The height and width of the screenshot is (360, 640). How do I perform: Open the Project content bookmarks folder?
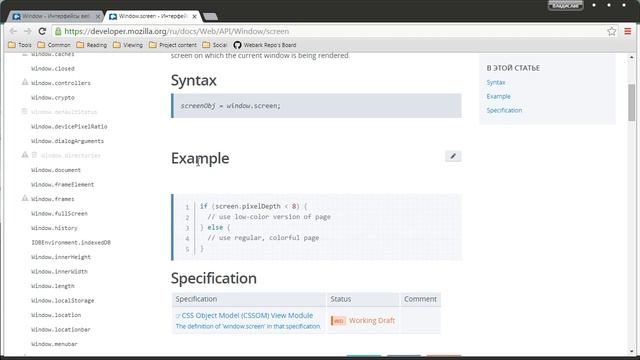173,45
